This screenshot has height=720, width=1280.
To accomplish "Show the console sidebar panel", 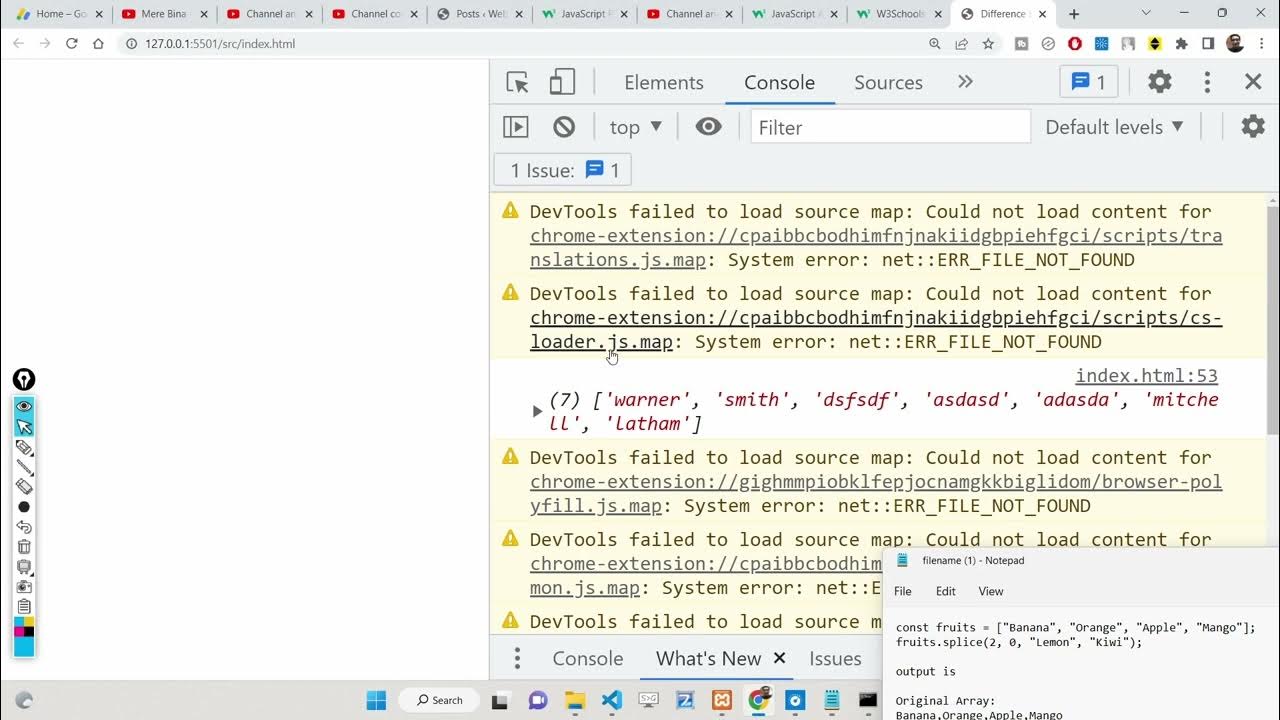I will point(516,127).
